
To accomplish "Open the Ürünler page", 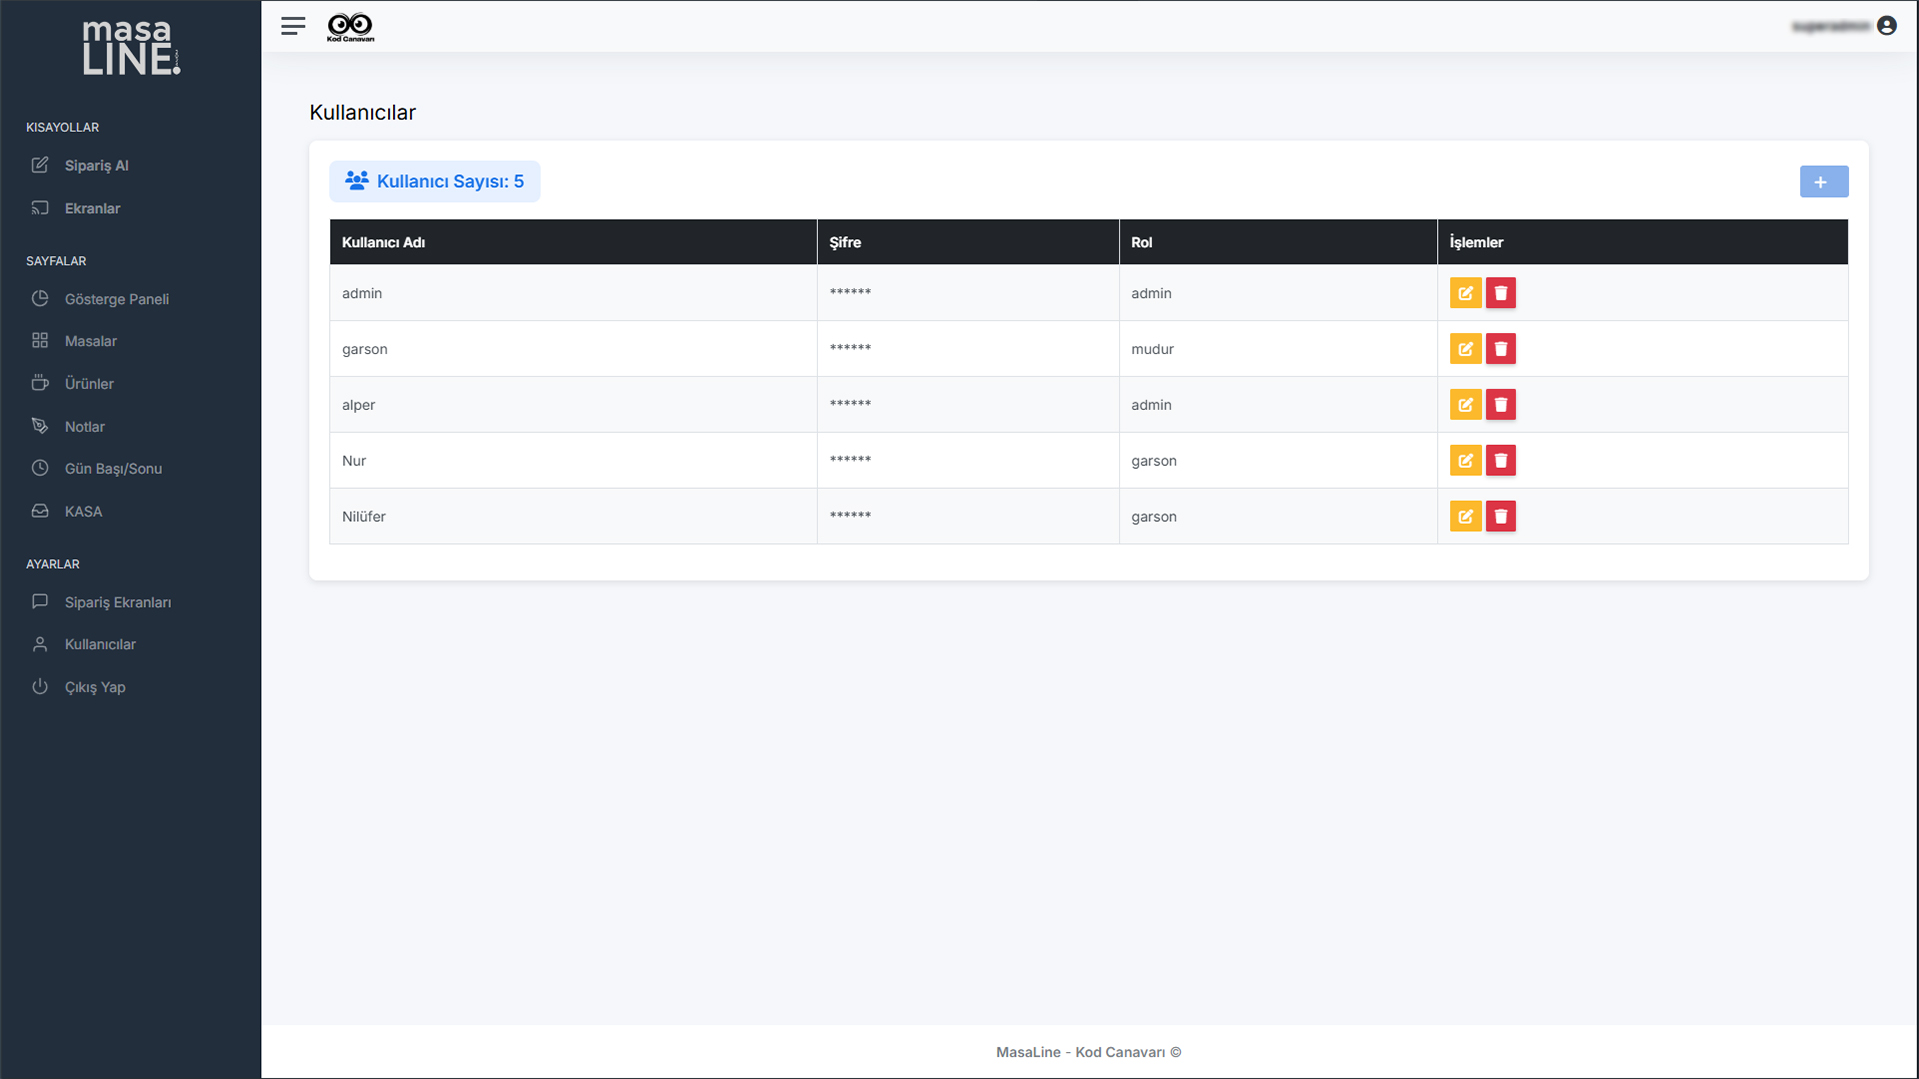I will coord(89,384).
